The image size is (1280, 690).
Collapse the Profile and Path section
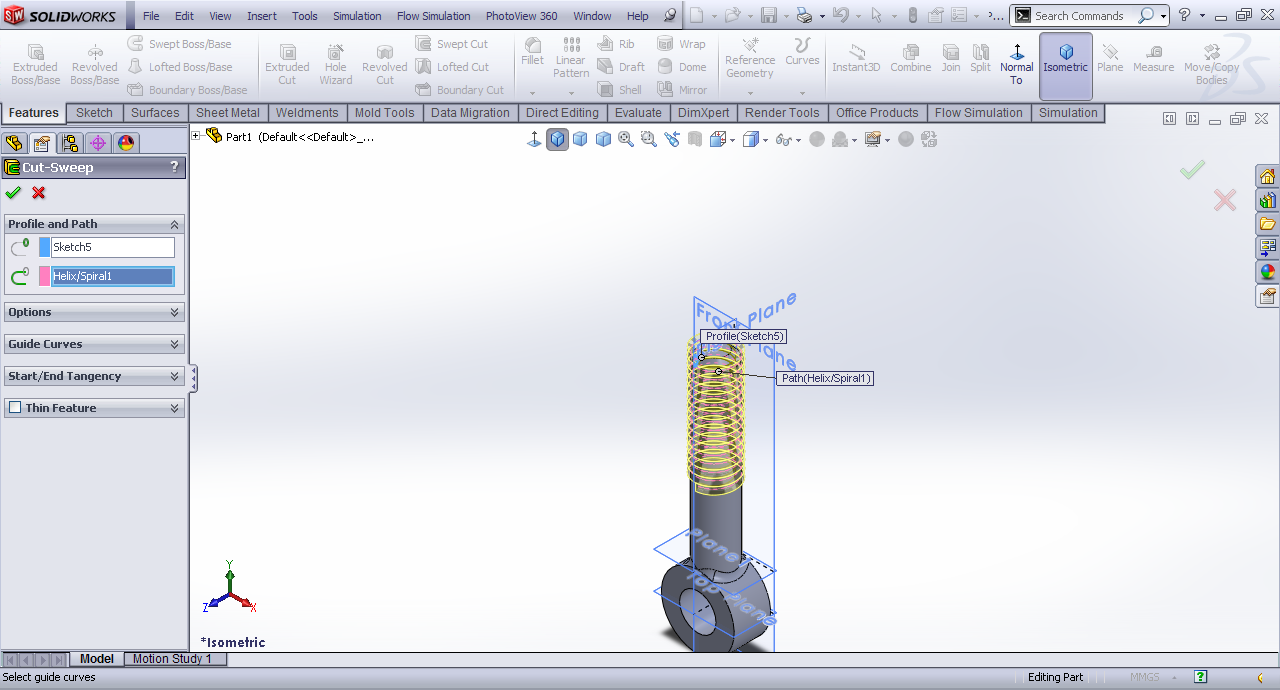(x=175, y=224)
